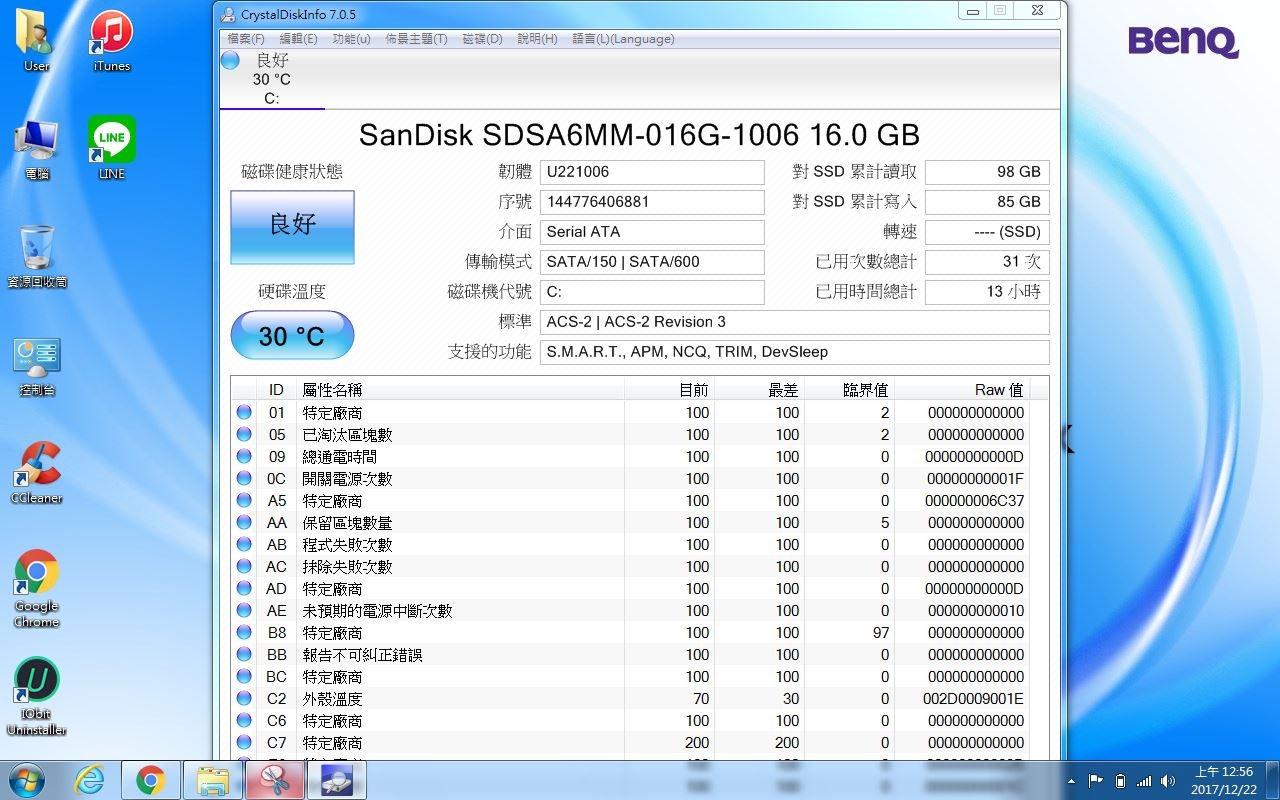Viewport: 1280px width, 800px height.
Task: Open File Explorer from taskbar
Action: coord(213,780)
